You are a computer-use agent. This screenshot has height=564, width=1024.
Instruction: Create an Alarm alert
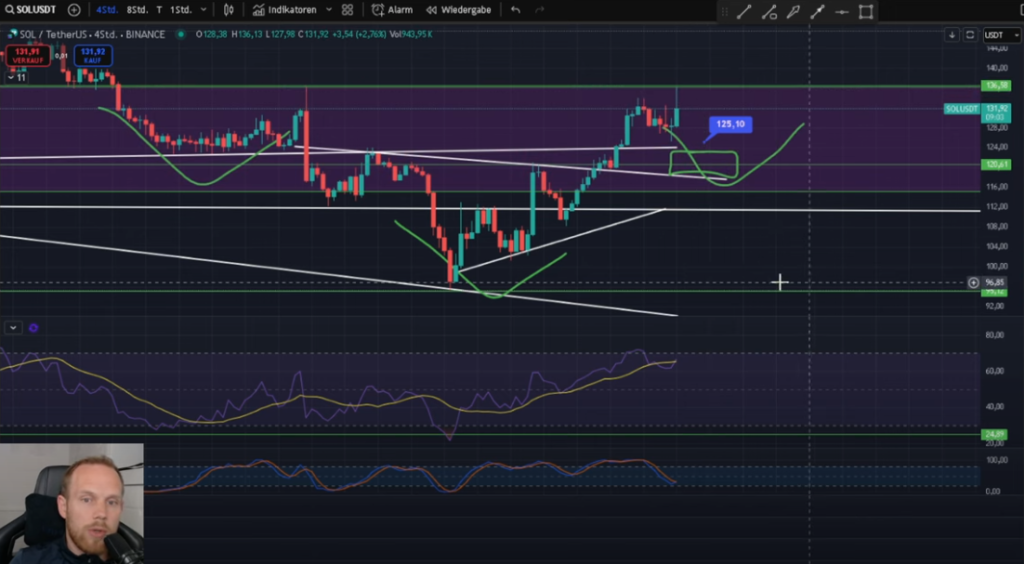coord(392,10)
